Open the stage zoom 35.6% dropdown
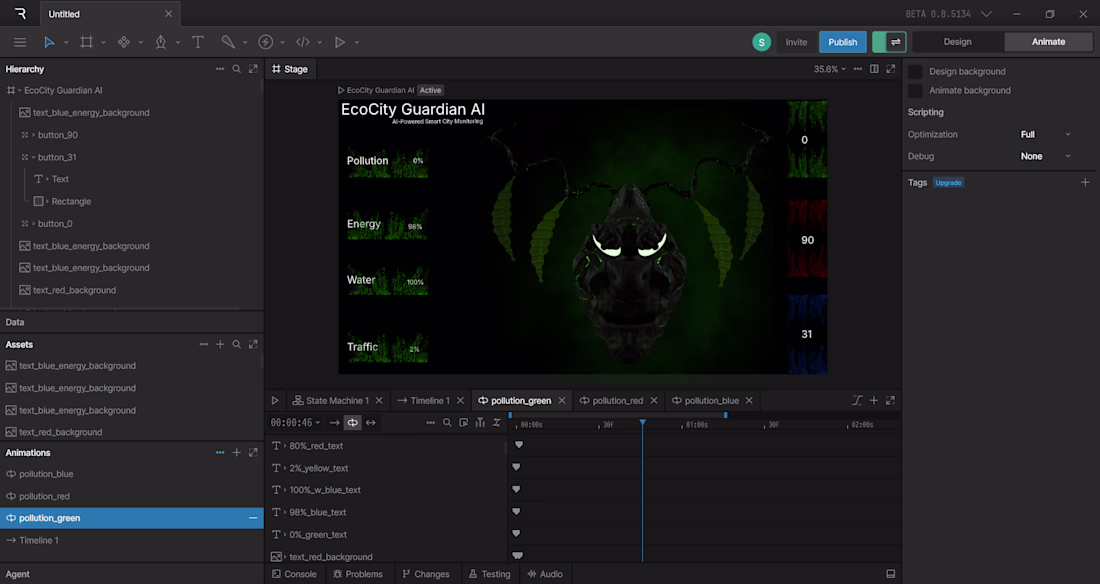Viewport: 1100px width, 584px height. [x=829, y=69]
